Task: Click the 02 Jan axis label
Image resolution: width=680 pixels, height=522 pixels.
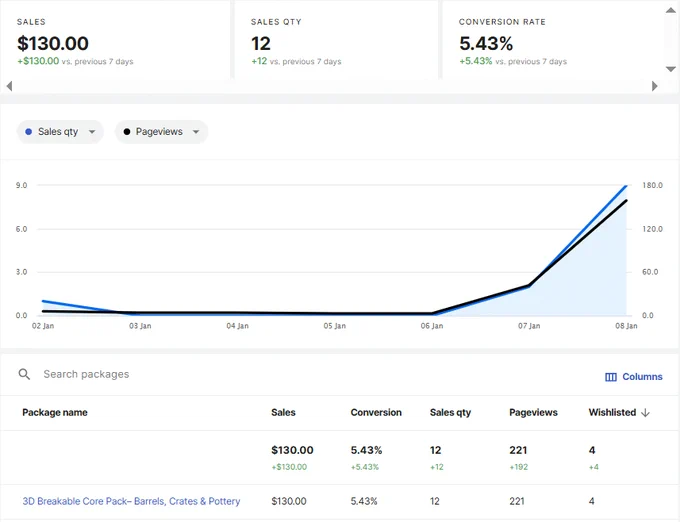Action: point(43,326)
